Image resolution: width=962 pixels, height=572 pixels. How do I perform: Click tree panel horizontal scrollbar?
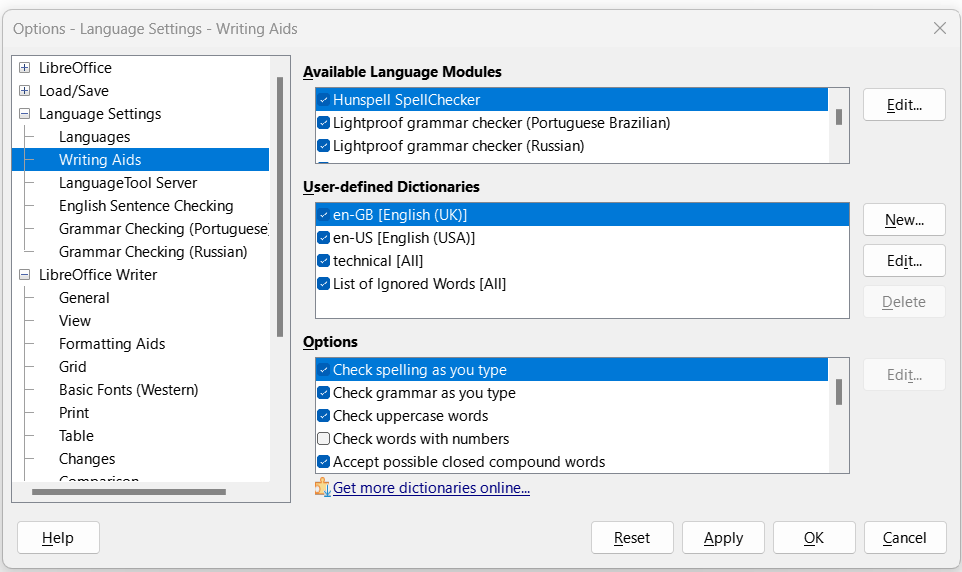[x=129, y=492]
